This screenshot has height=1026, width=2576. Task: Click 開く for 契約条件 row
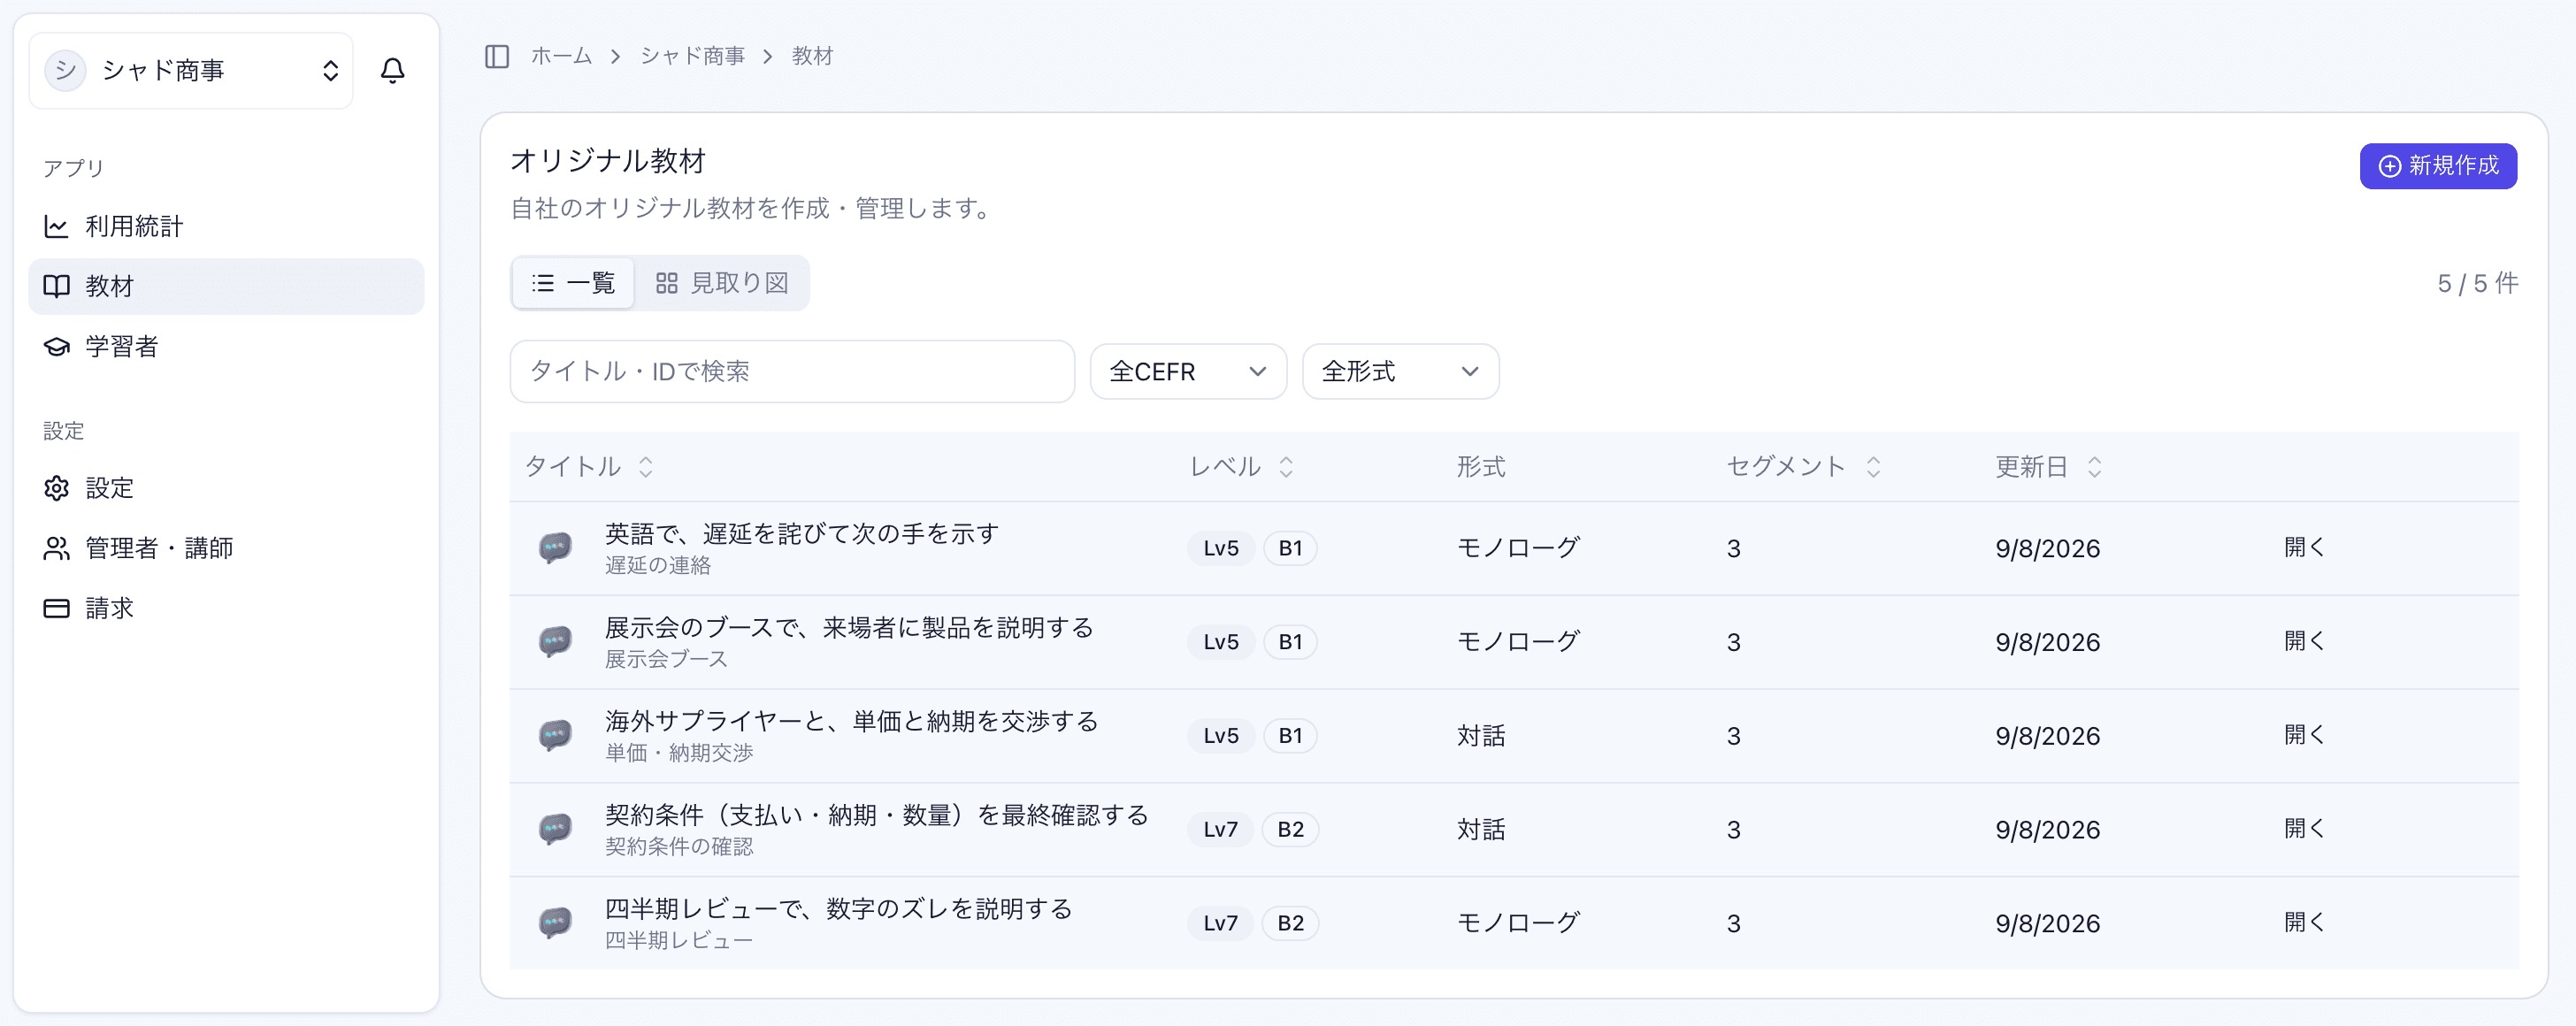2304,829
